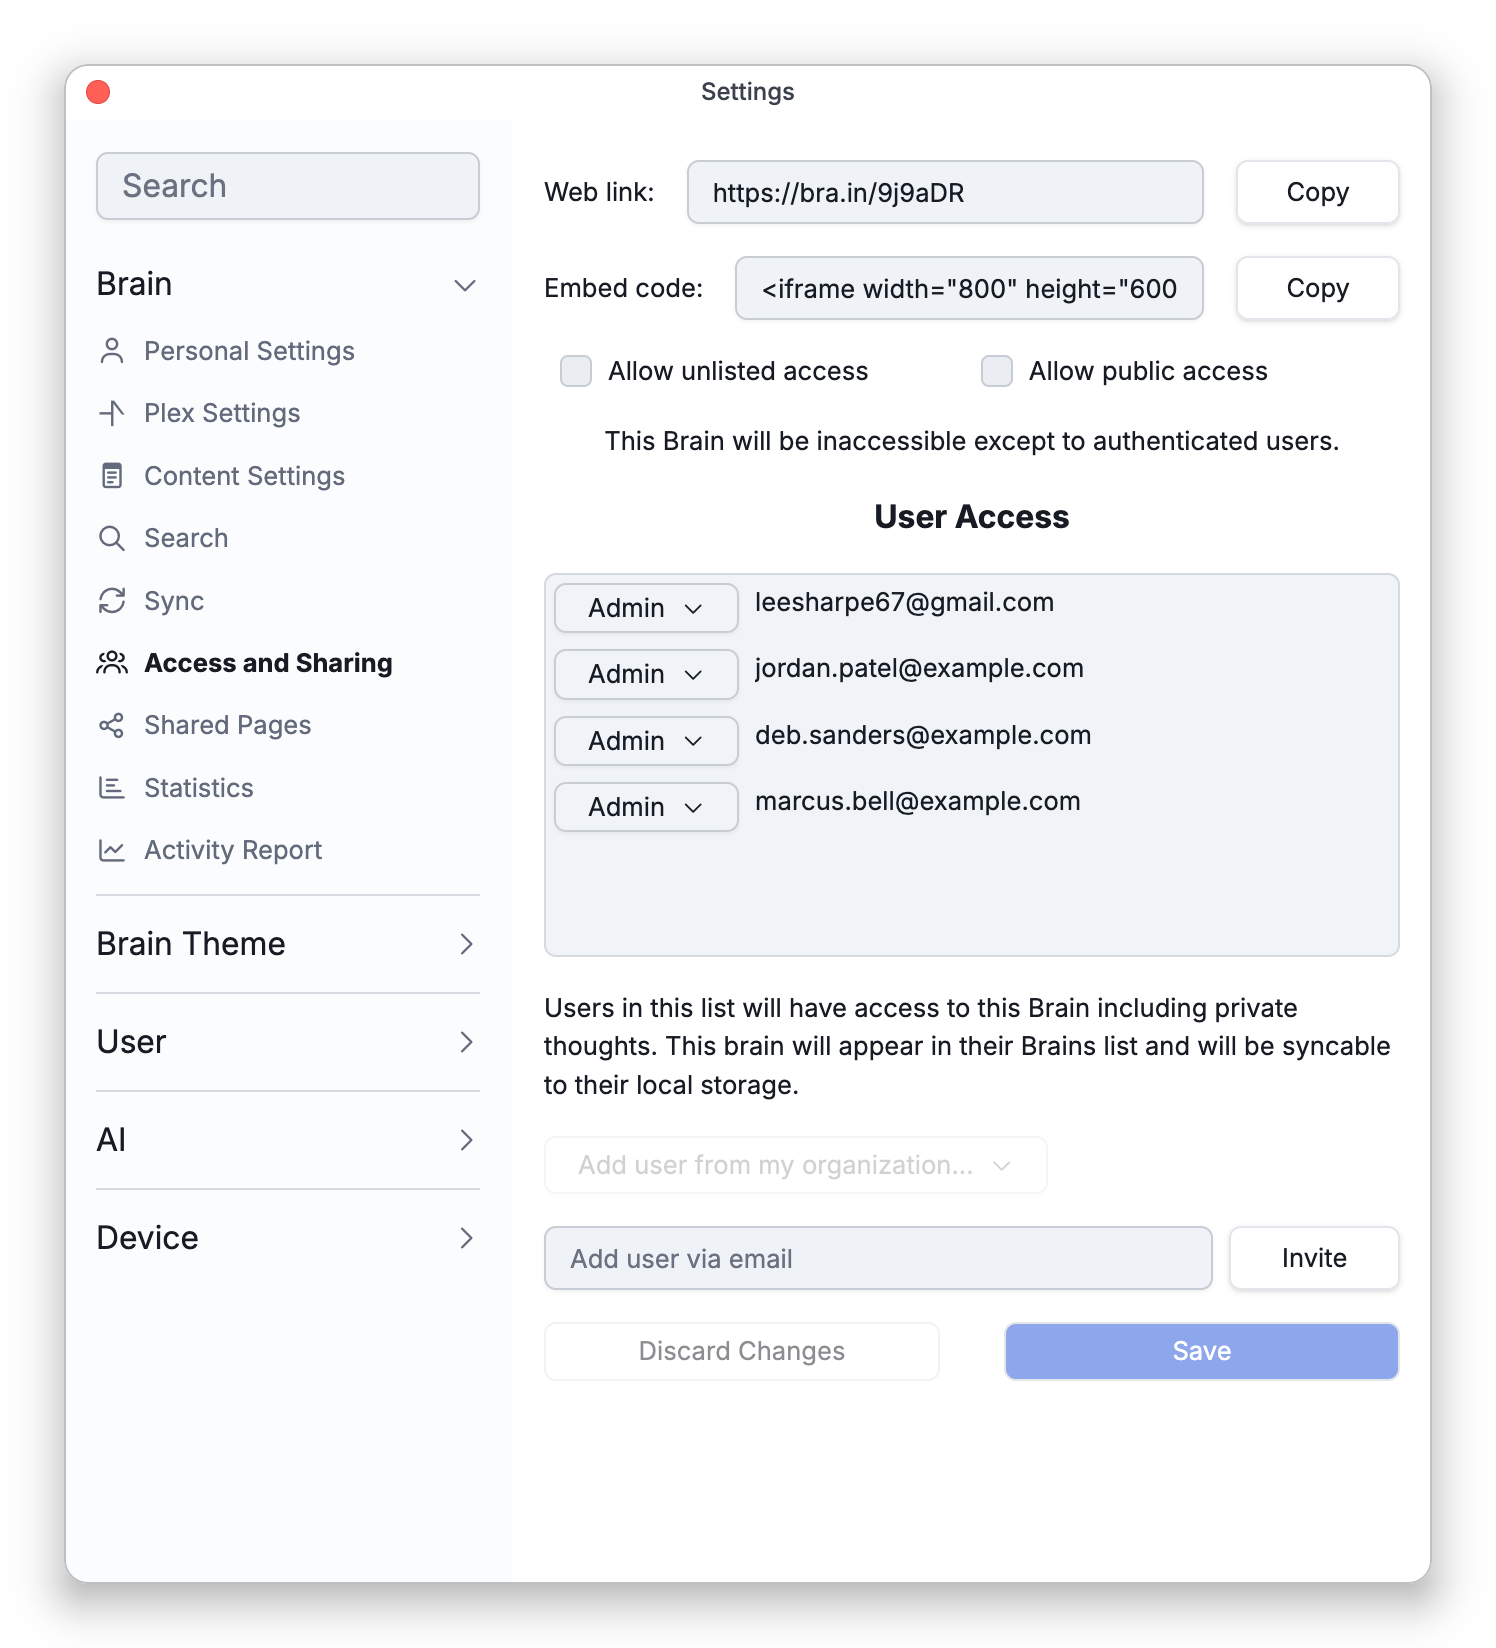Enable Allow unlisted access checkbox

tap(576, 371)
